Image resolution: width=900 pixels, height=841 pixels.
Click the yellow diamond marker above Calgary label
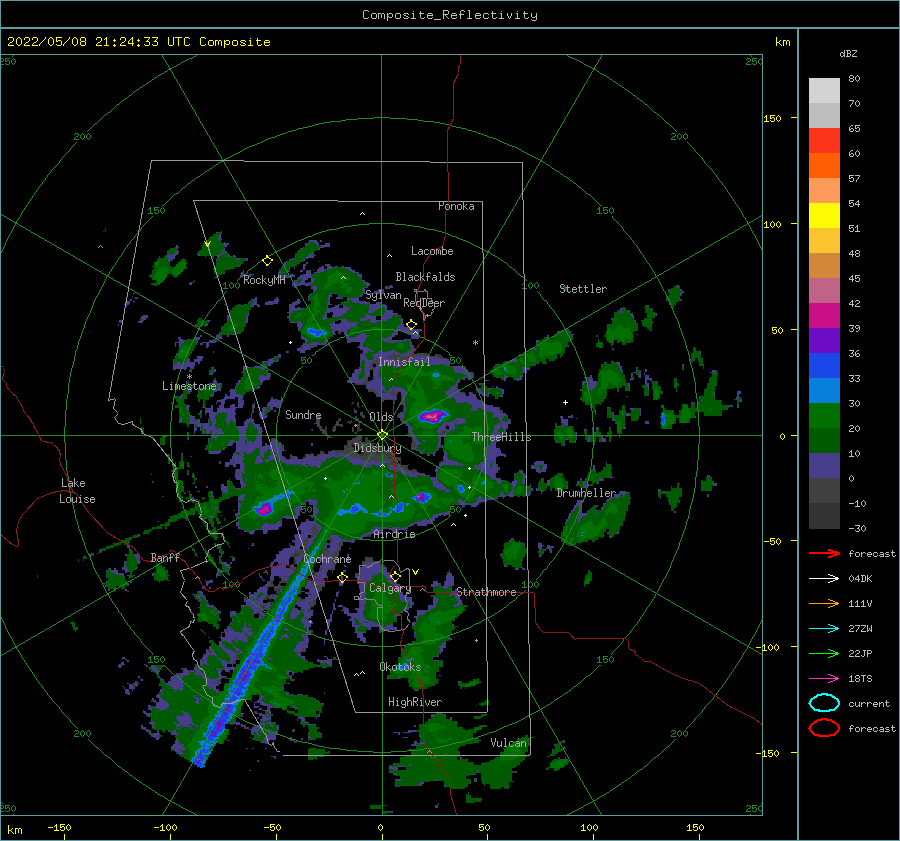395,576
